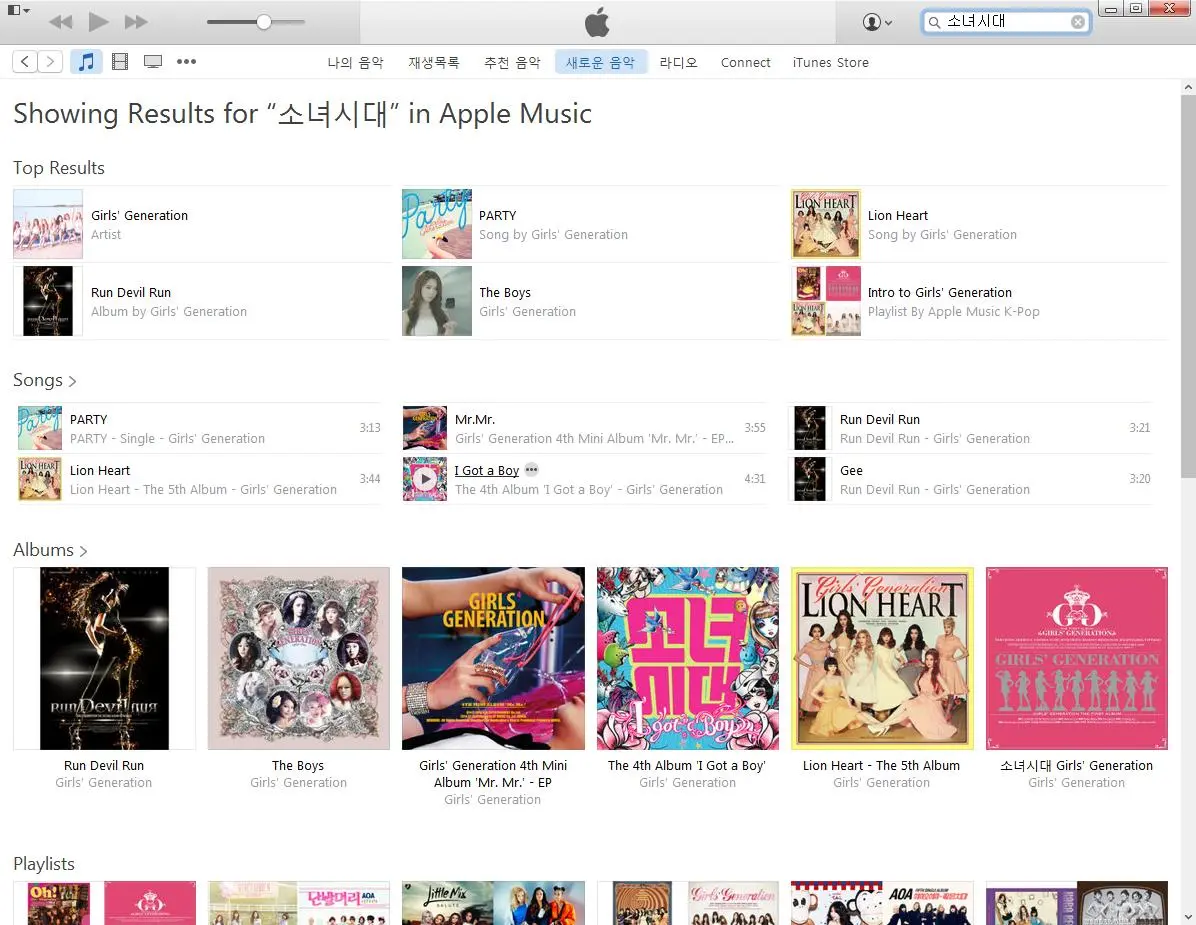
Task: Open more options ellipsis beside I Got a Boy
Action: [x=532, y=470]
